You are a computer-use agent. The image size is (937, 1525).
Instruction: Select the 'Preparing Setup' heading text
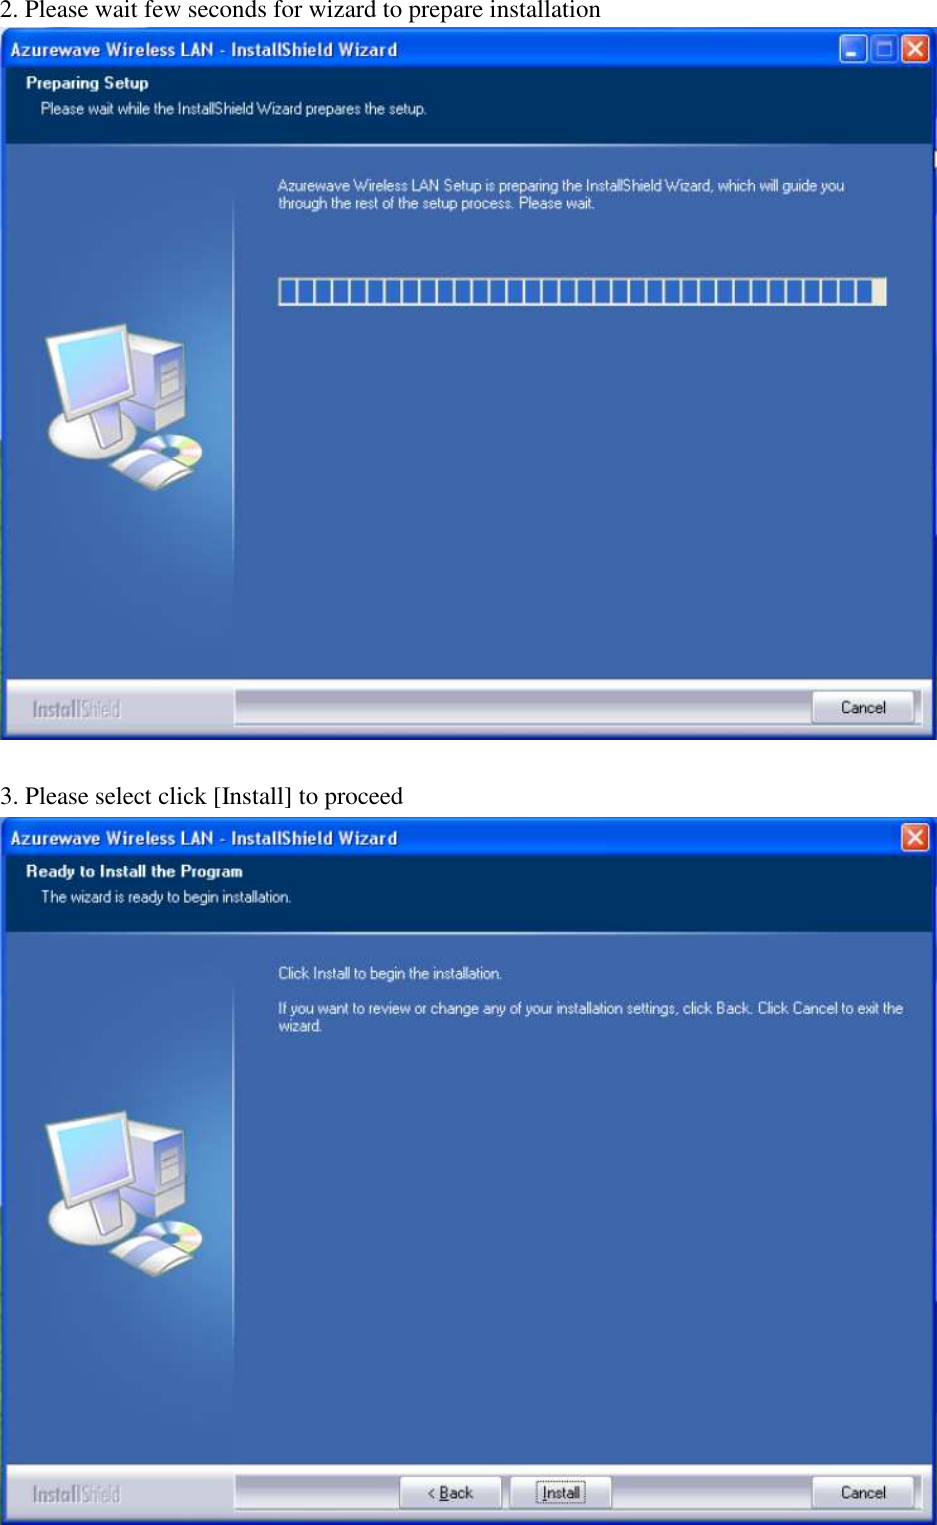(x=87, y=83)
